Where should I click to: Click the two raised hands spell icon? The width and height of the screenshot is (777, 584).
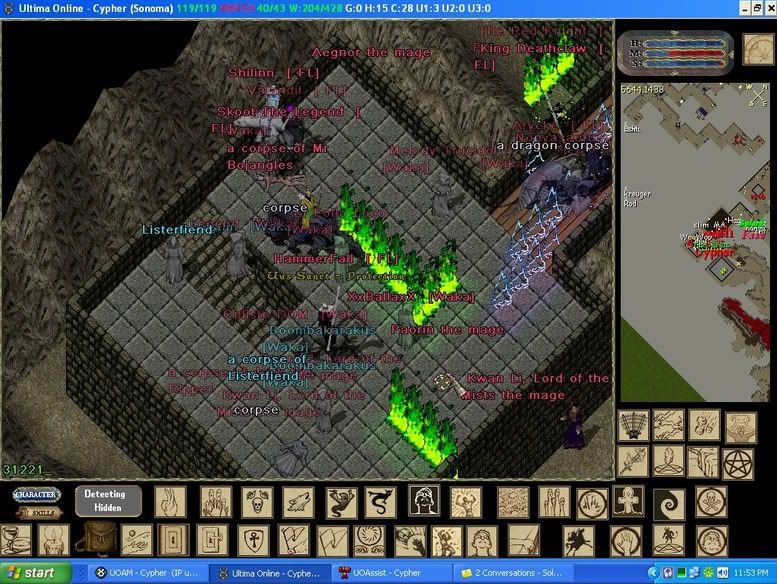pos(216,502)
